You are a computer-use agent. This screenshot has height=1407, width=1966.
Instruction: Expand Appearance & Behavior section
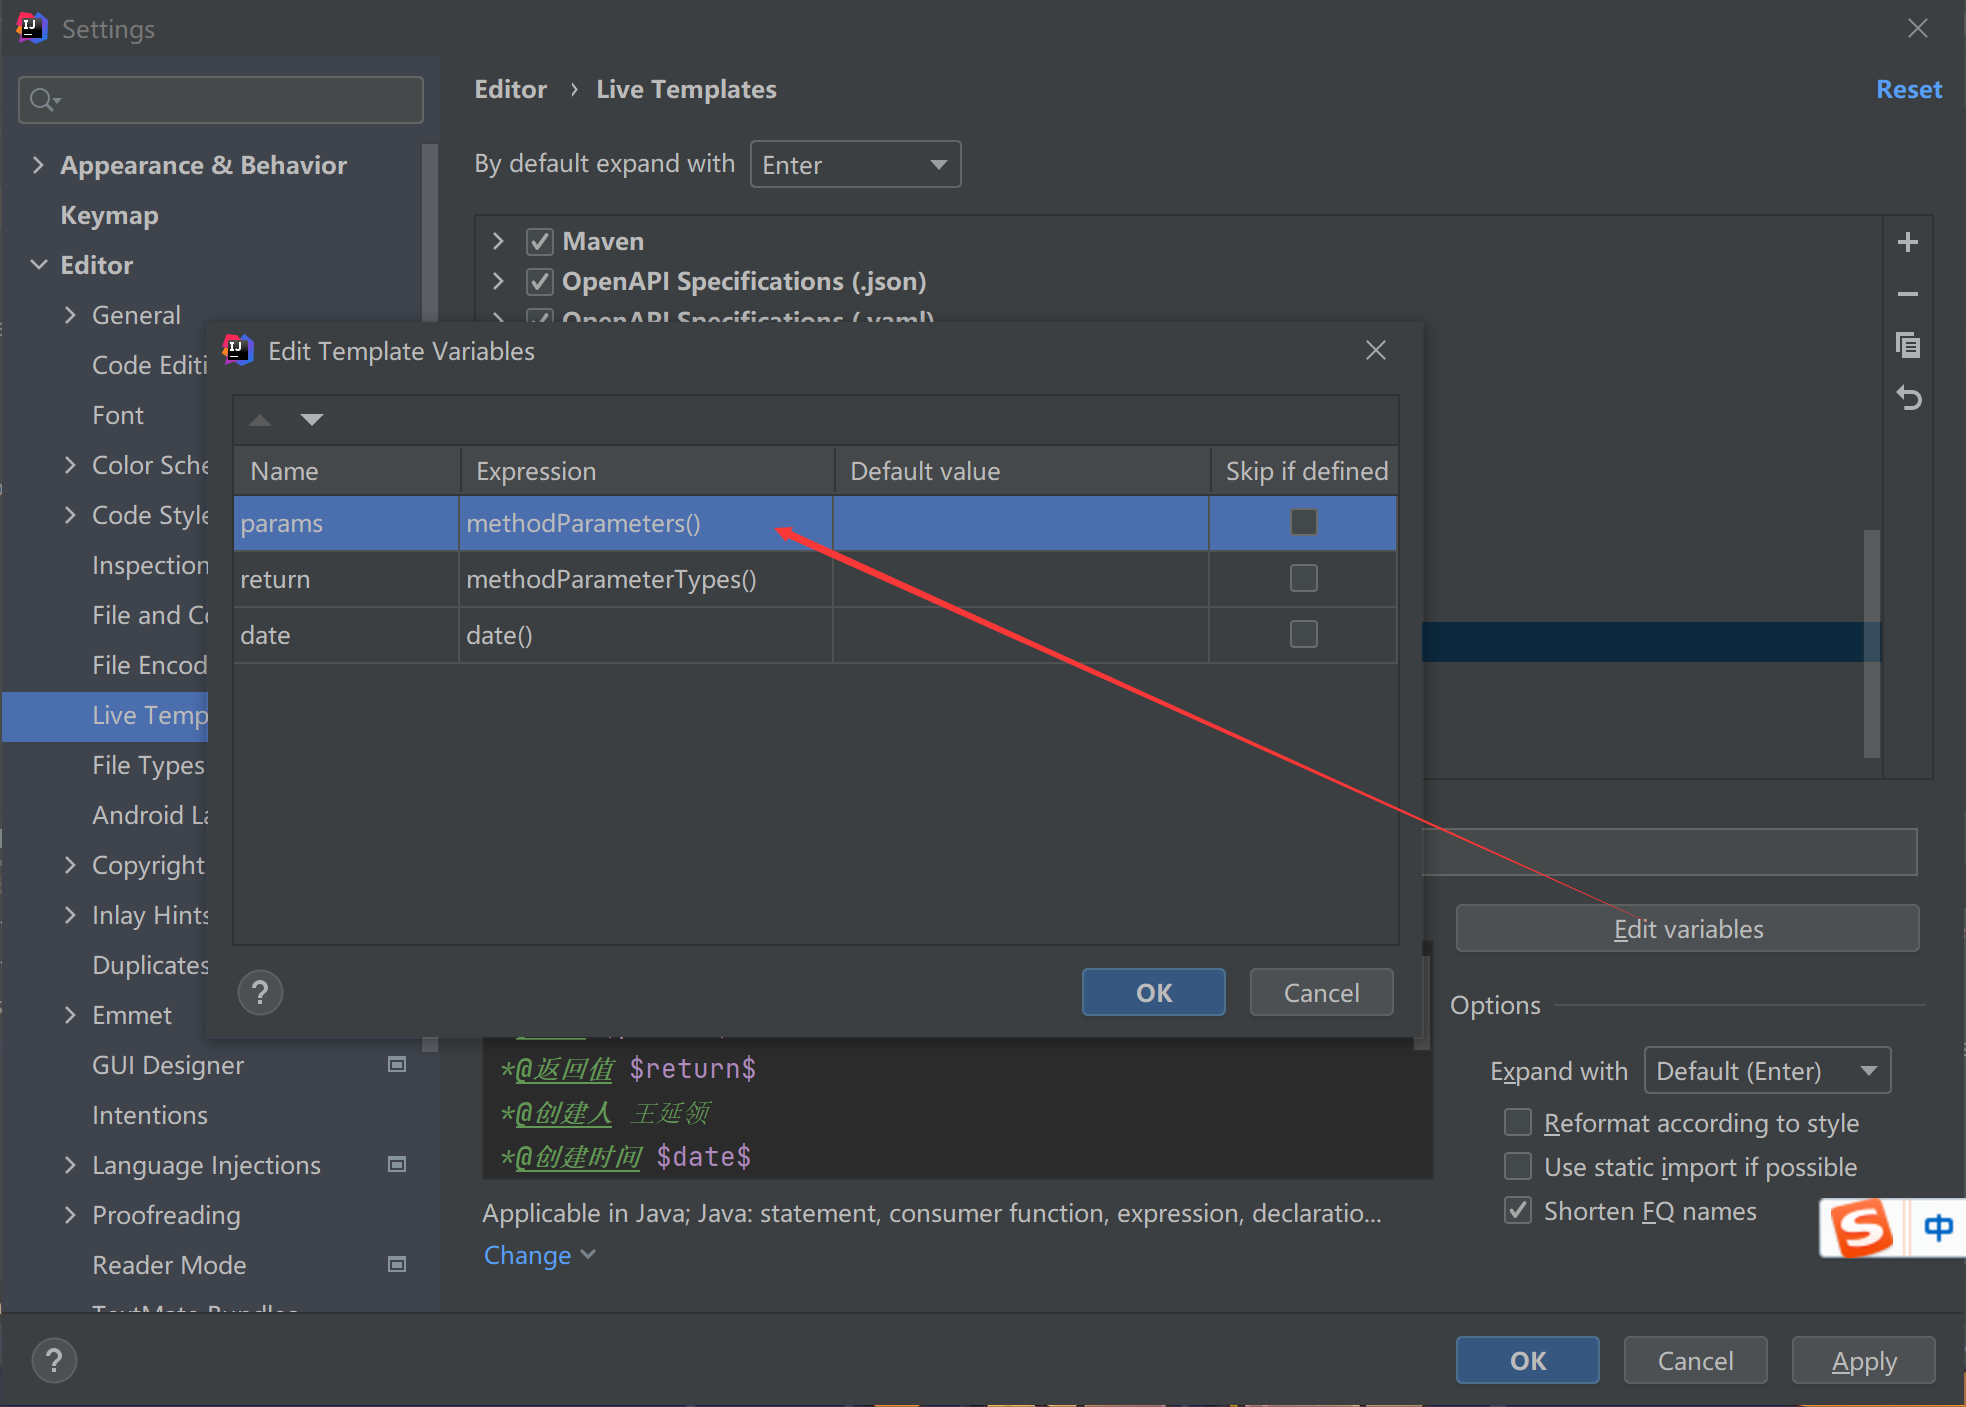click(38, 165)
